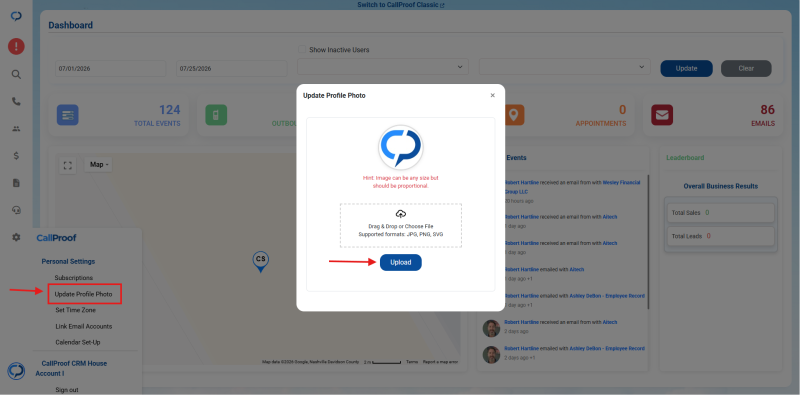Open the contacts people sidebar icon
The image size is (800, 395).
tap(16, 129)
